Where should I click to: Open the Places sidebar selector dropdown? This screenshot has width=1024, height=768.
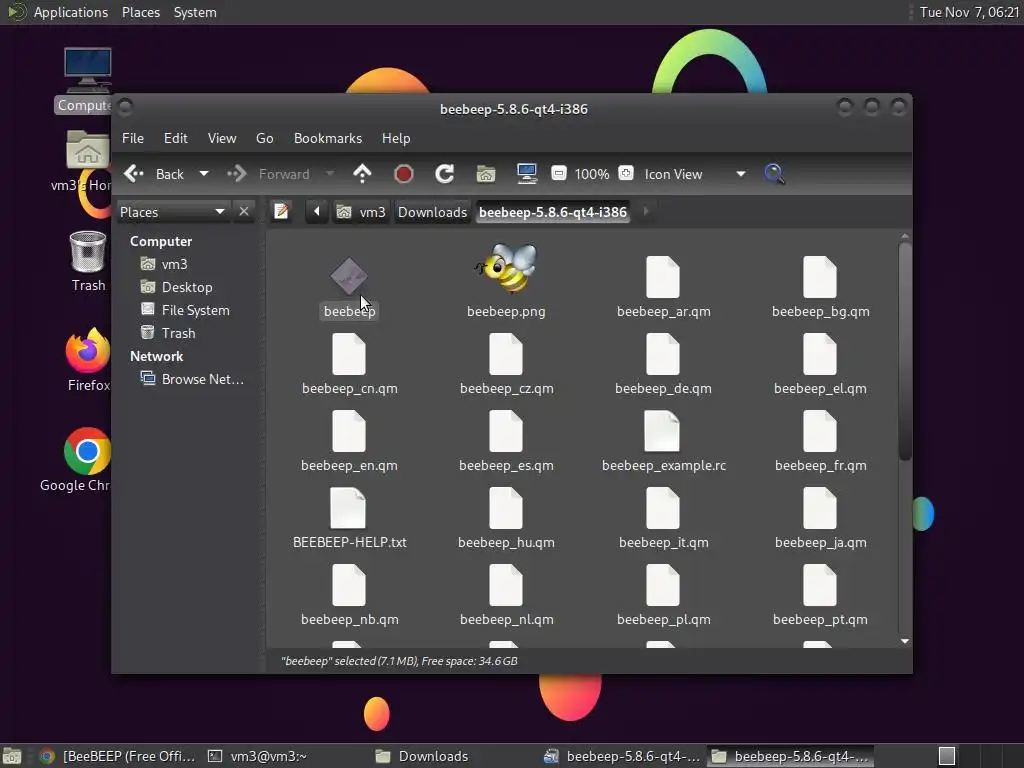point(172,212)
